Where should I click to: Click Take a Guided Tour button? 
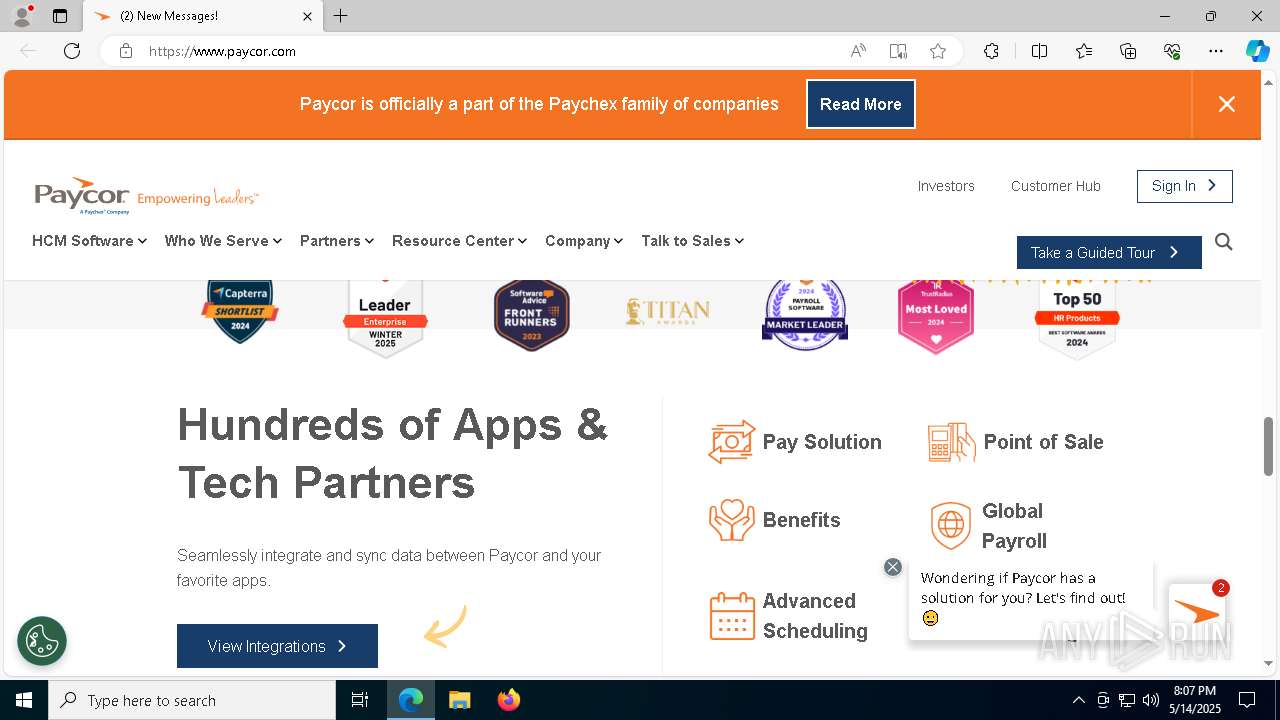1109,253
